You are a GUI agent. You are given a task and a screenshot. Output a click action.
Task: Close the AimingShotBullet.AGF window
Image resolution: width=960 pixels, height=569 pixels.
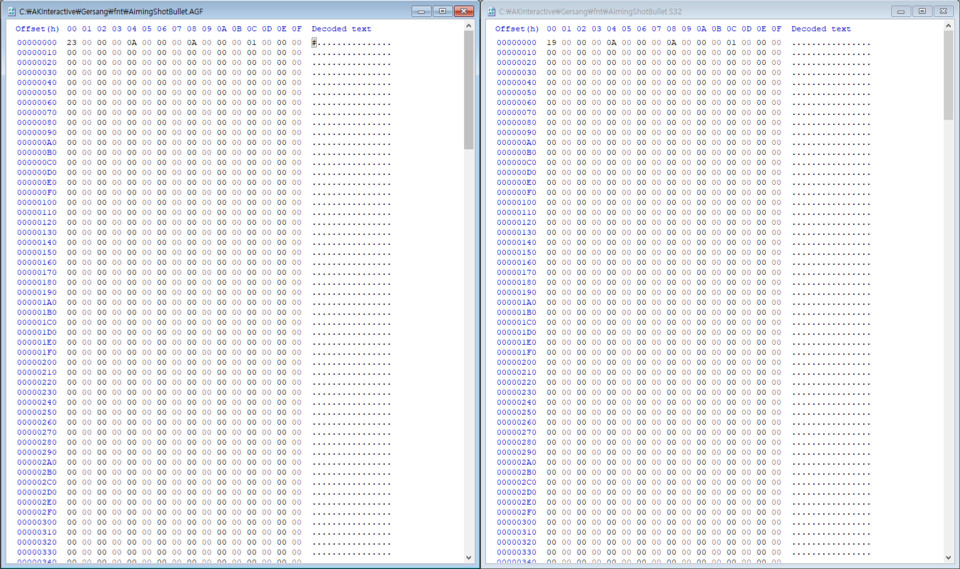[x=463, y=11]
